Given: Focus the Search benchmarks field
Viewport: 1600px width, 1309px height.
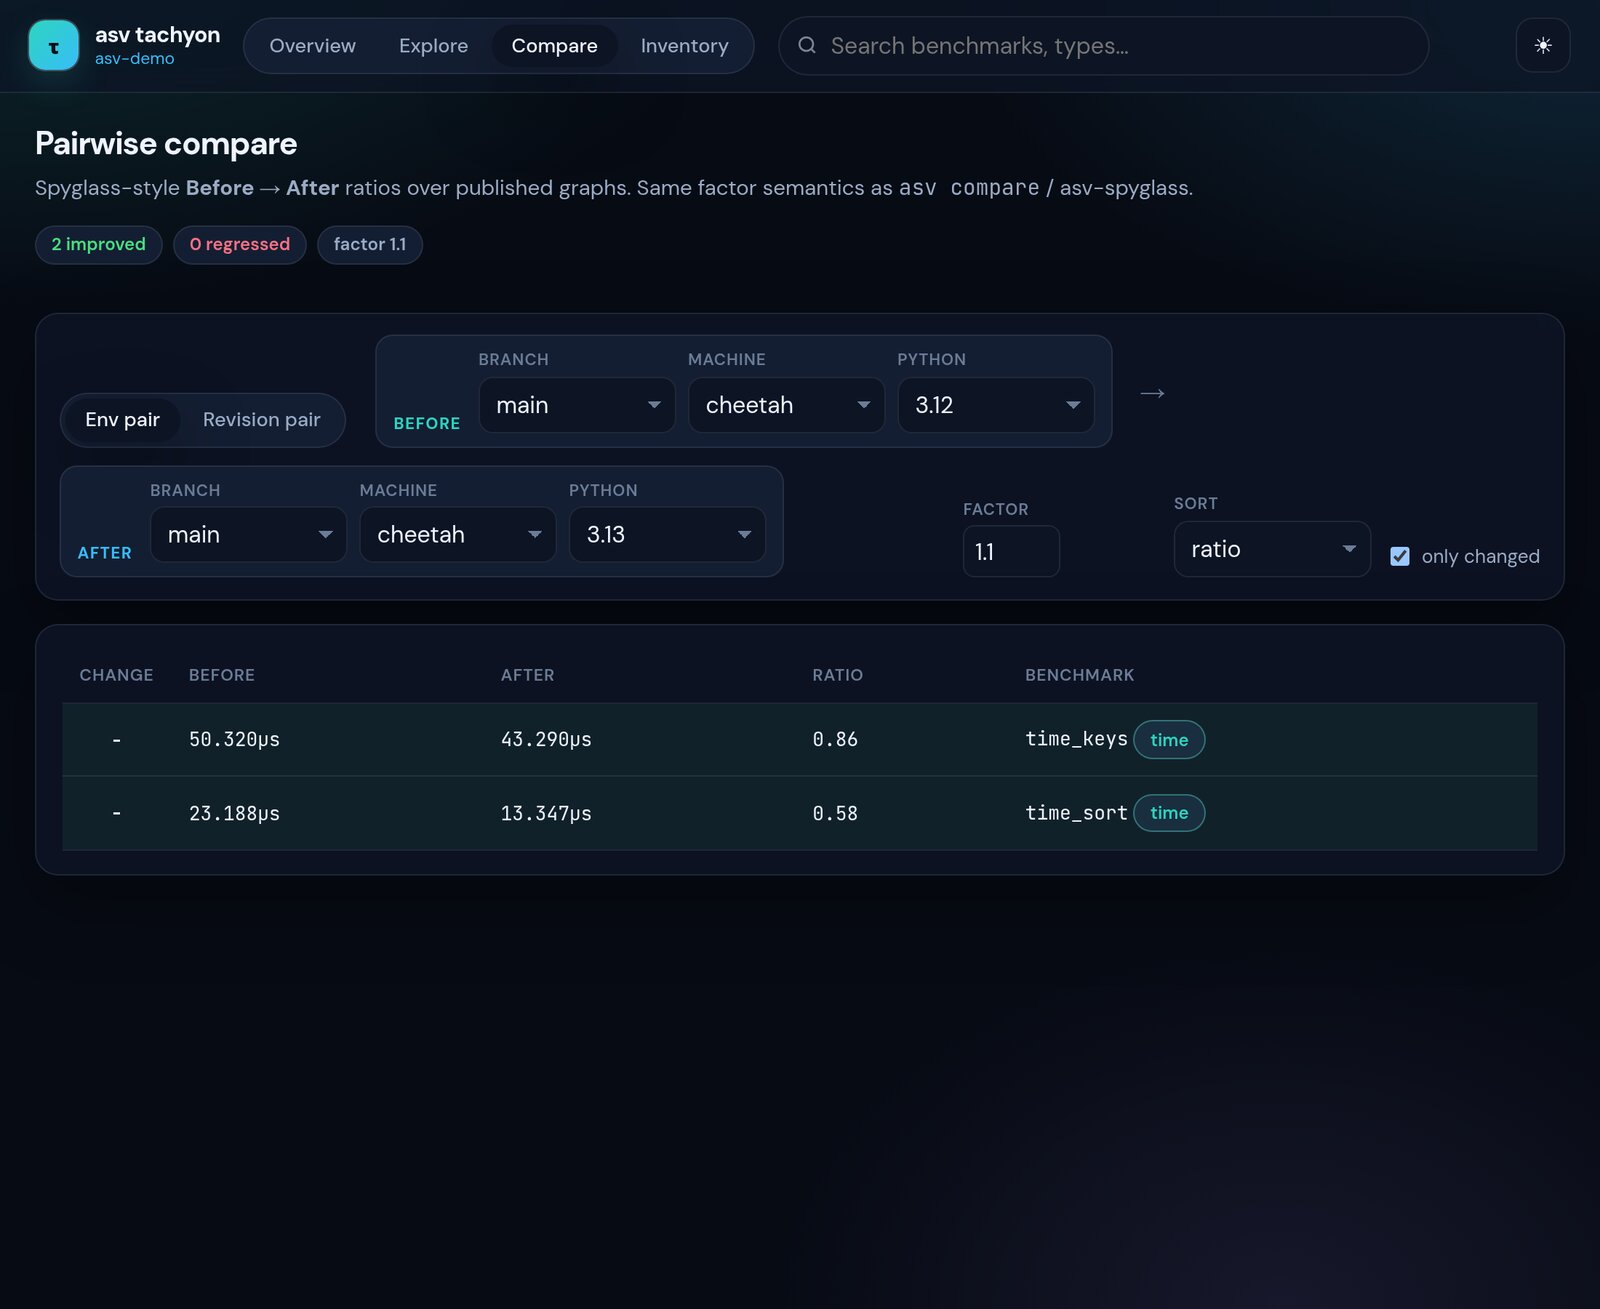Looking at the screenshot, I should [x=1103, y=45].
